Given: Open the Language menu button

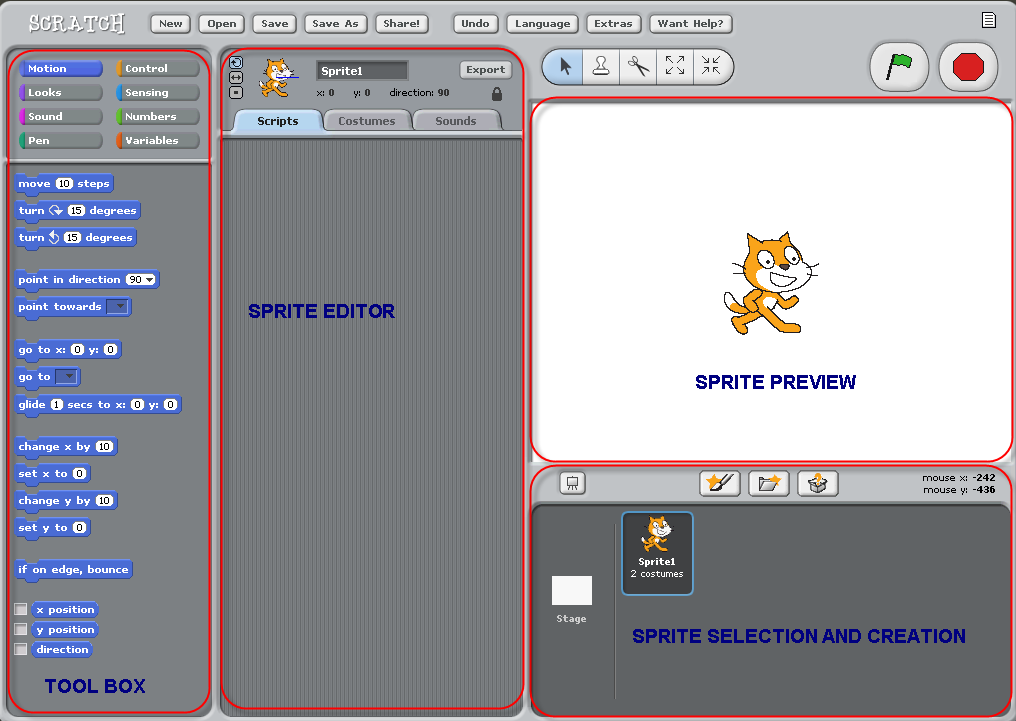Looking at the screenshot, I should click(542, 23).
